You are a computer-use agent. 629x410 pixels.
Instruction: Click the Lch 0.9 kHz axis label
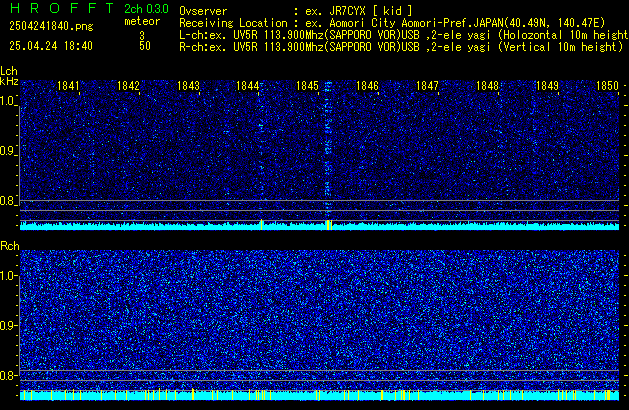pos(8,151)
